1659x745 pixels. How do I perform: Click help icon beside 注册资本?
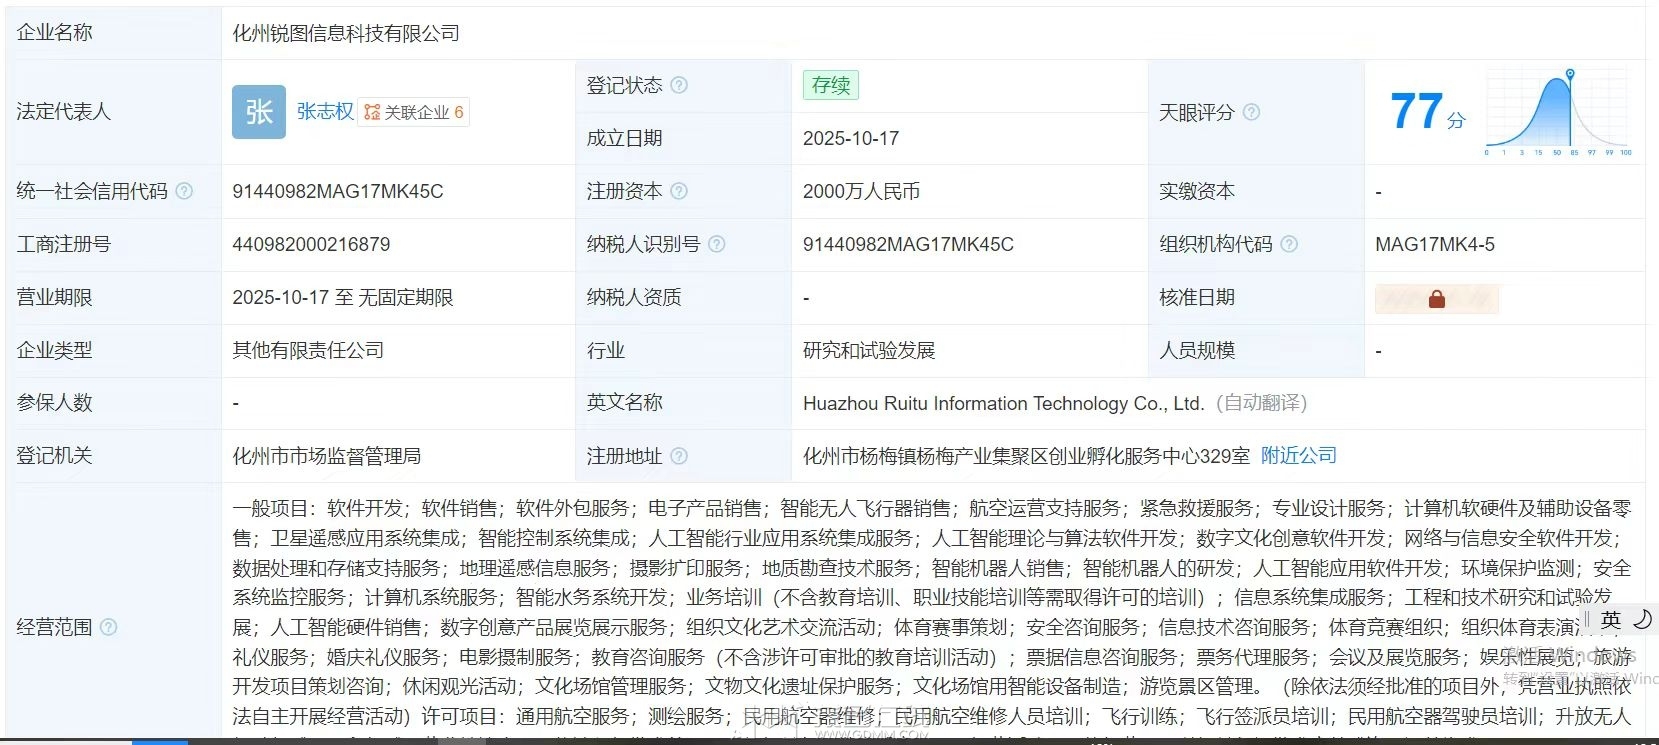point(679,191)
